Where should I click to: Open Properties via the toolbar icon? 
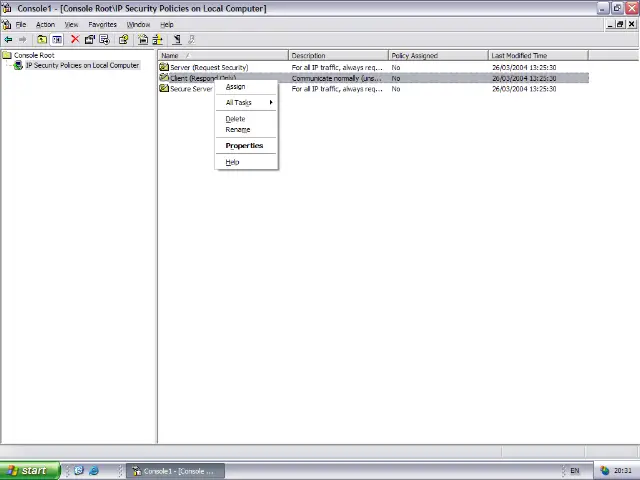point(89,40)
